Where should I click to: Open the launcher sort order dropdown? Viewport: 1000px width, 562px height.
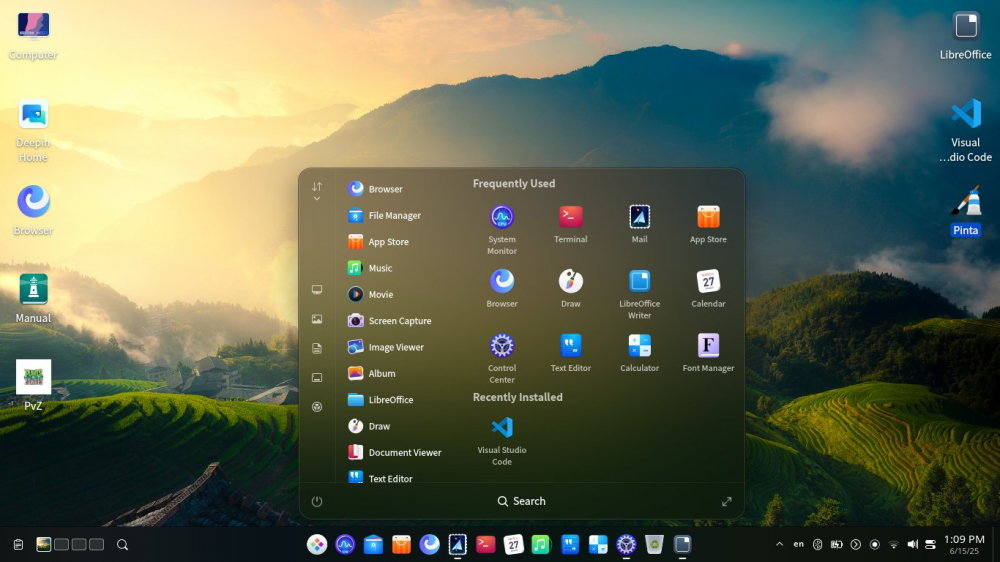click(x=317, y=191)
